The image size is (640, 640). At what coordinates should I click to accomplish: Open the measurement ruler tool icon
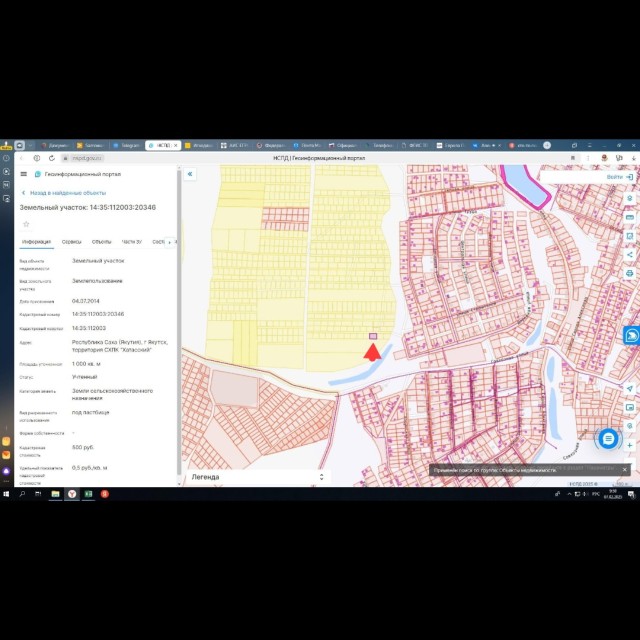click(629, 217)
